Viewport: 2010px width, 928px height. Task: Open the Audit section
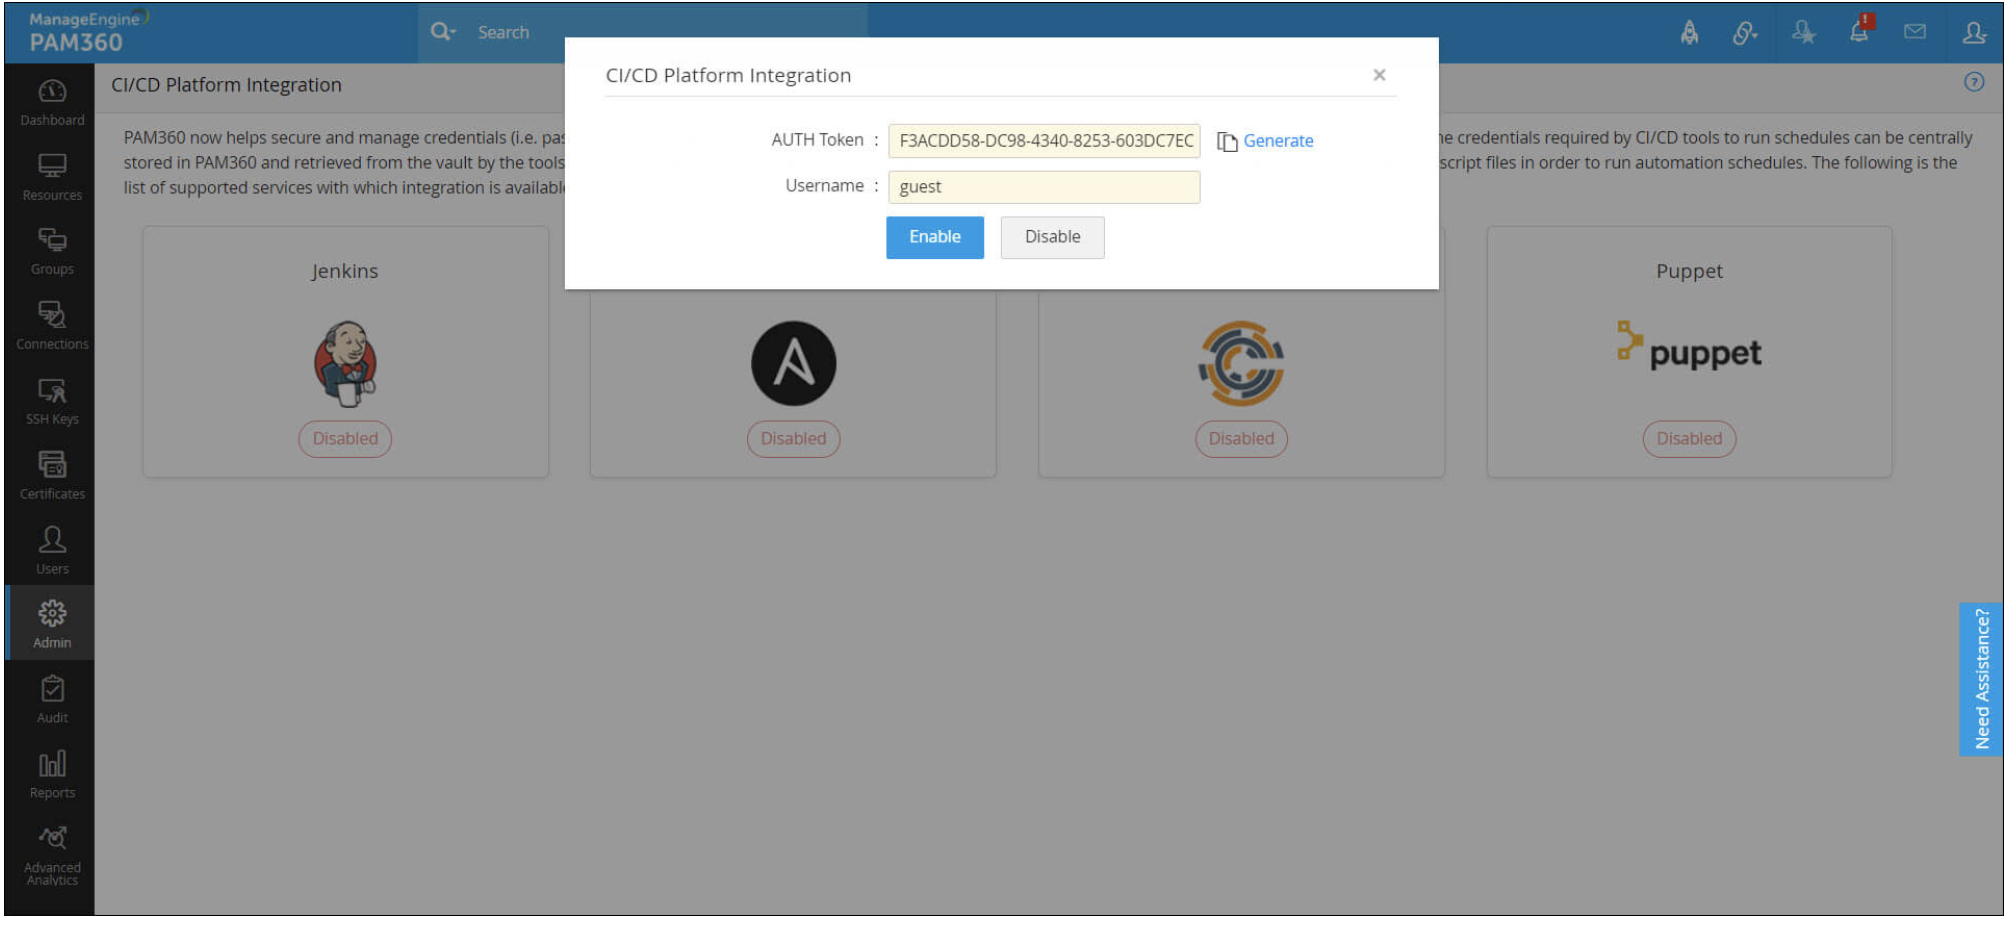(52, 700)
